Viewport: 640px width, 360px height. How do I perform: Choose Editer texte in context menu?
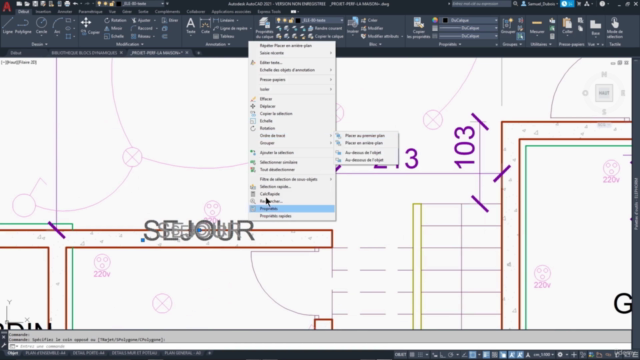(292, 62)
